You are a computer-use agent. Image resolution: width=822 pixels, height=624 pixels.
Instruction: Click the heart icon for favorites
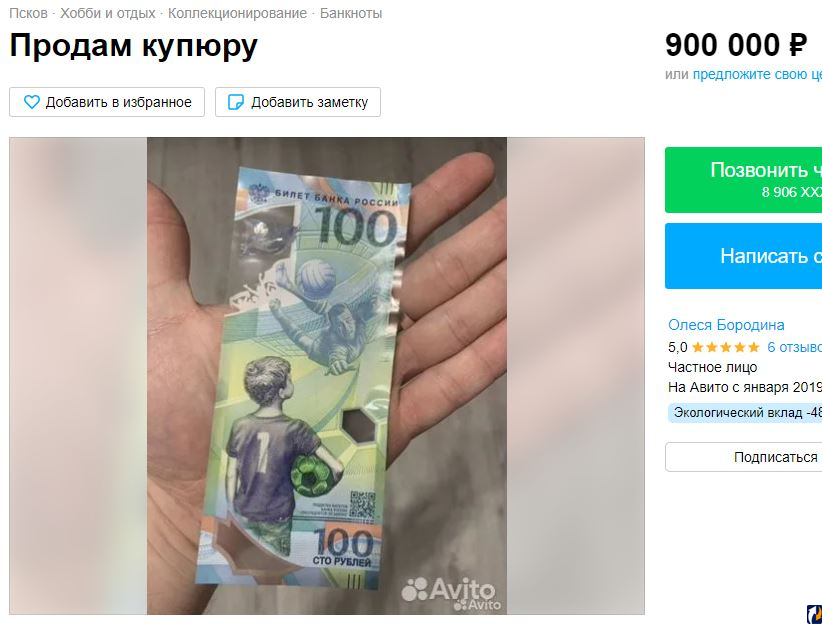(x=32, y=102)
